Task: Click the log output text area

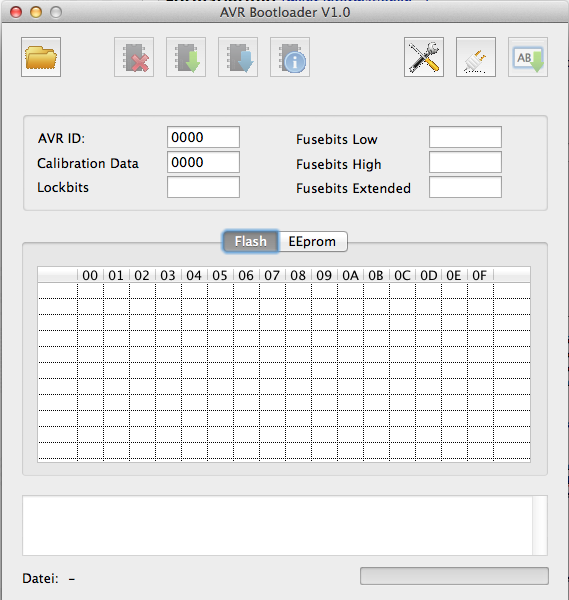Action: pyautogui.click(x=277, y=525)
